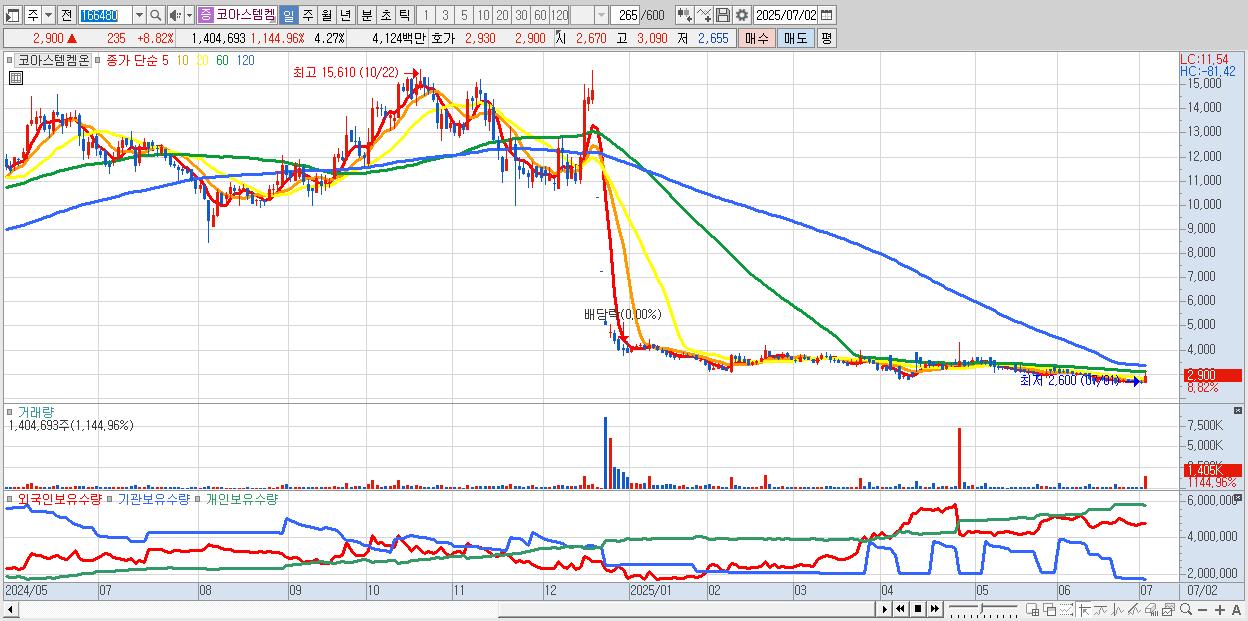Click the 1 interval button

click(425, 16)
